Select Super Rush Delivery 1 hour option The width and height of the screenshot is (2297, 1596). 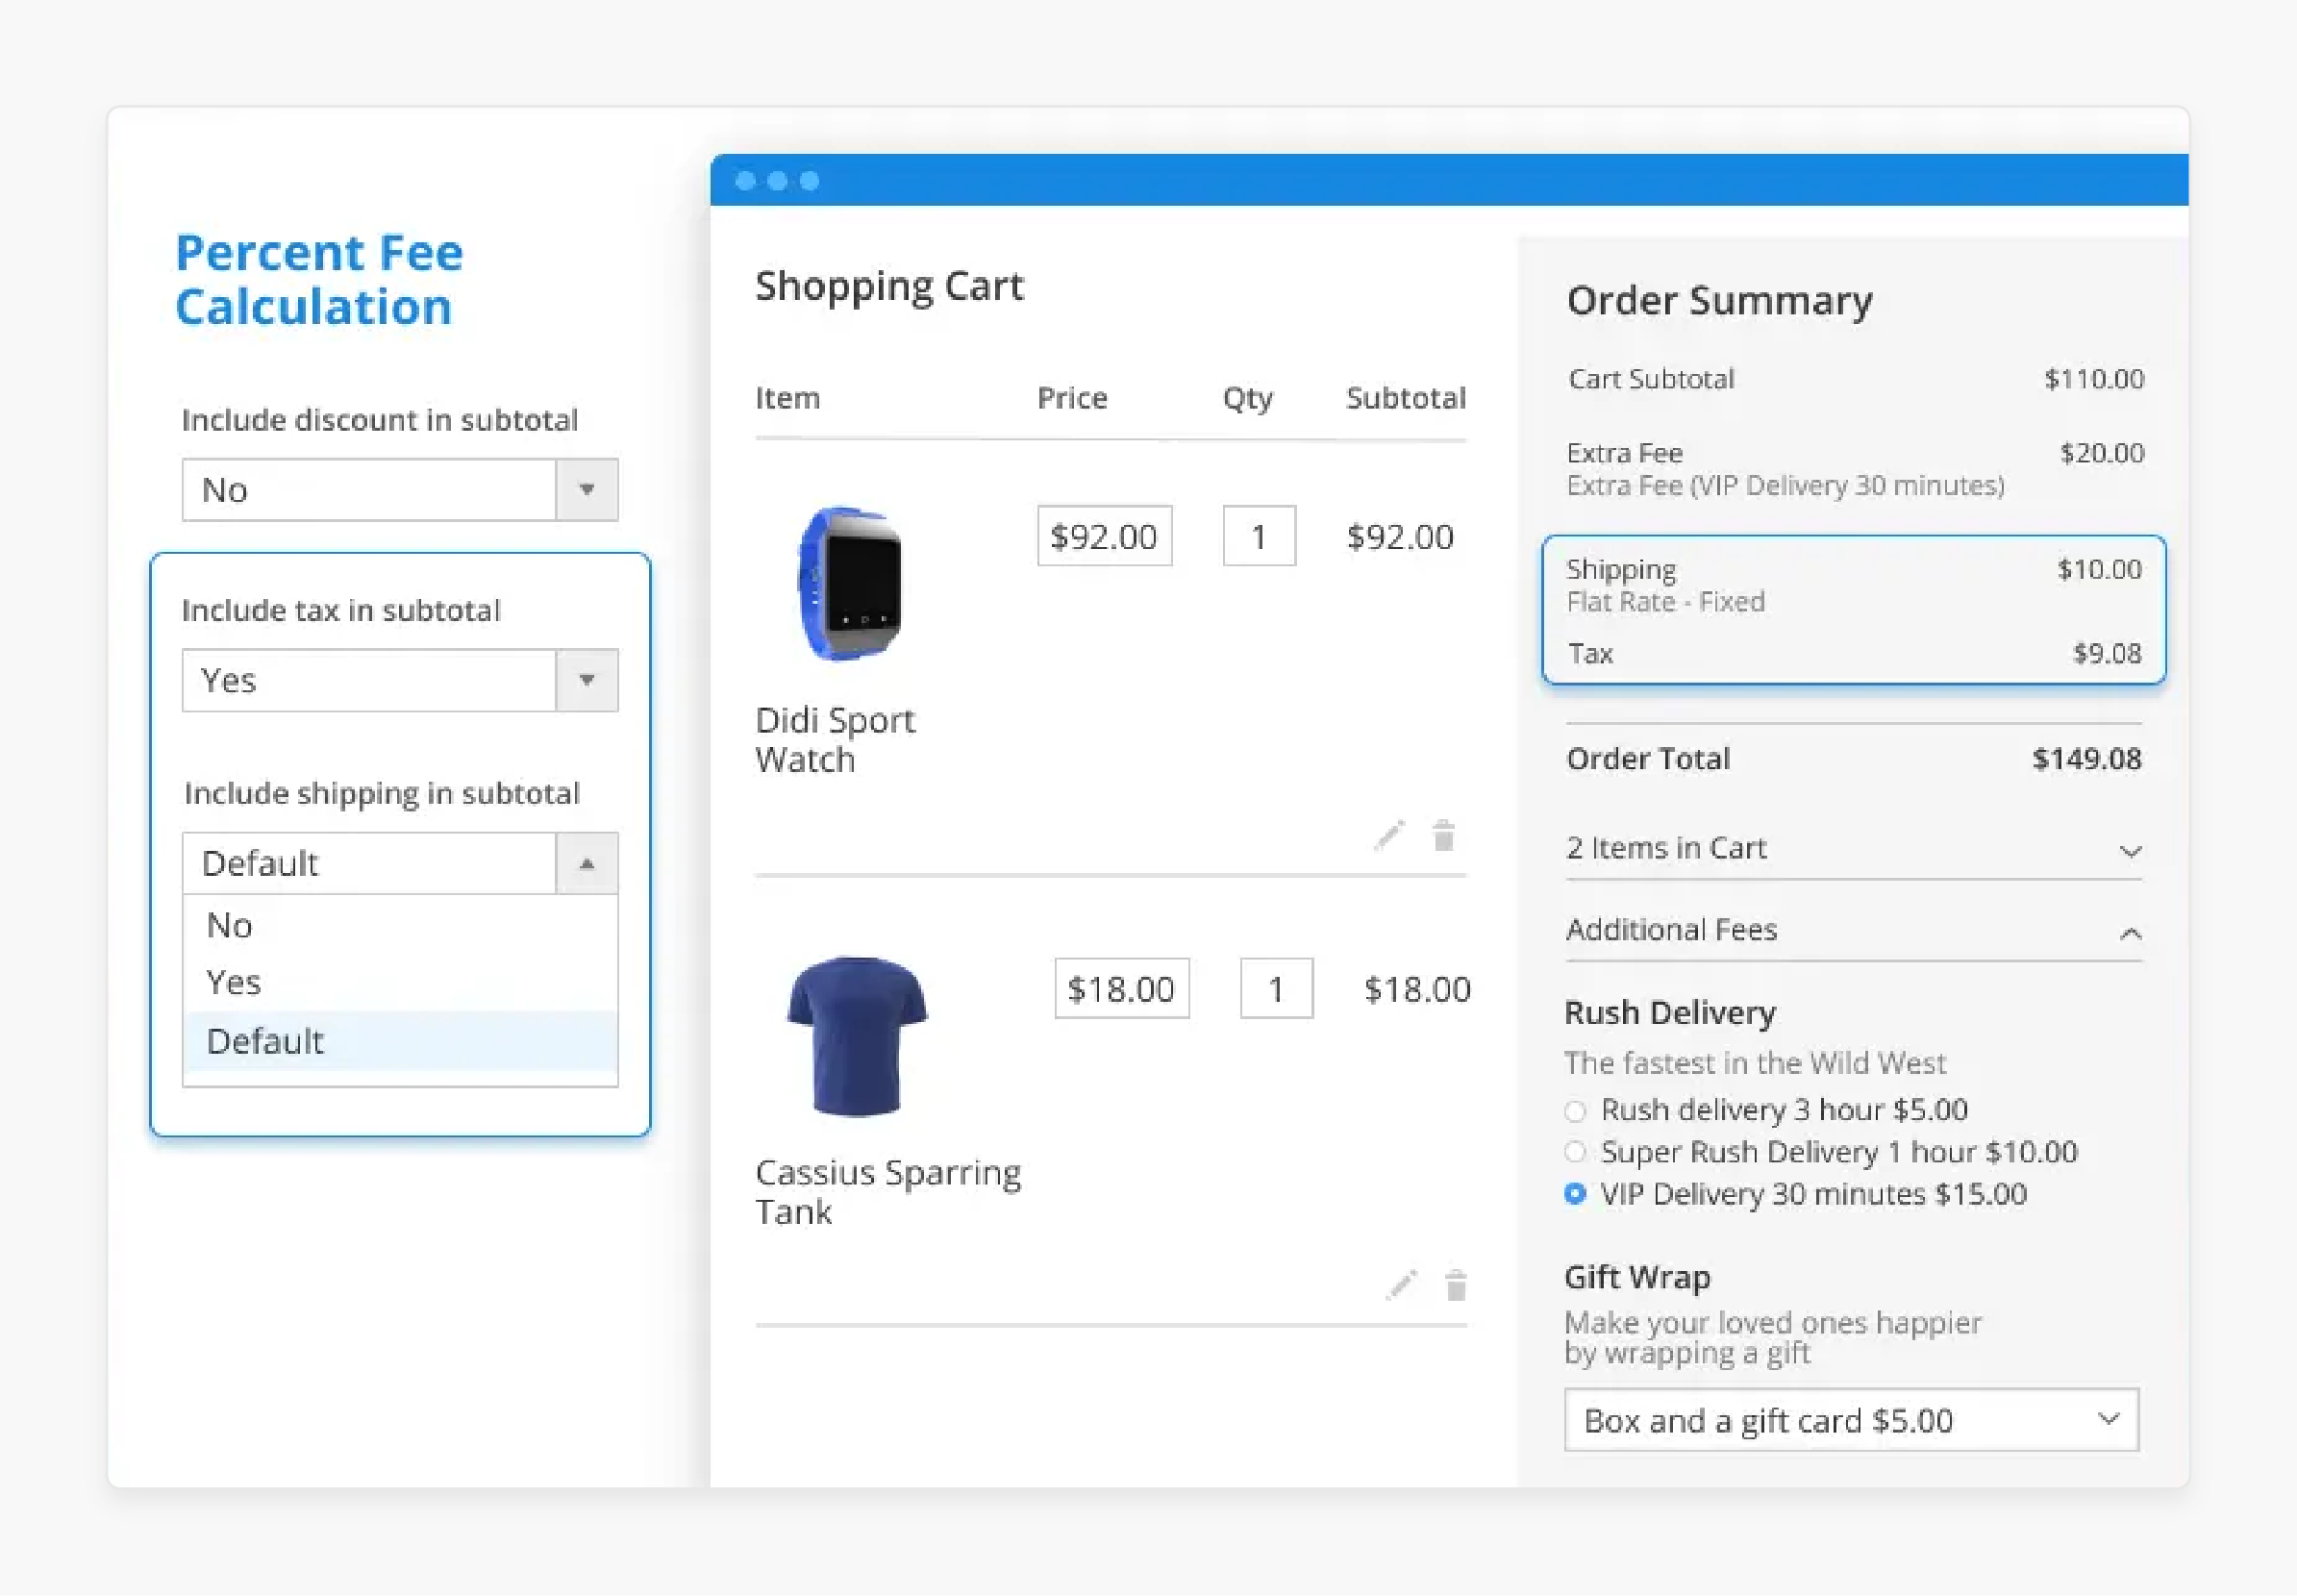click(x=1575, y=1152)
